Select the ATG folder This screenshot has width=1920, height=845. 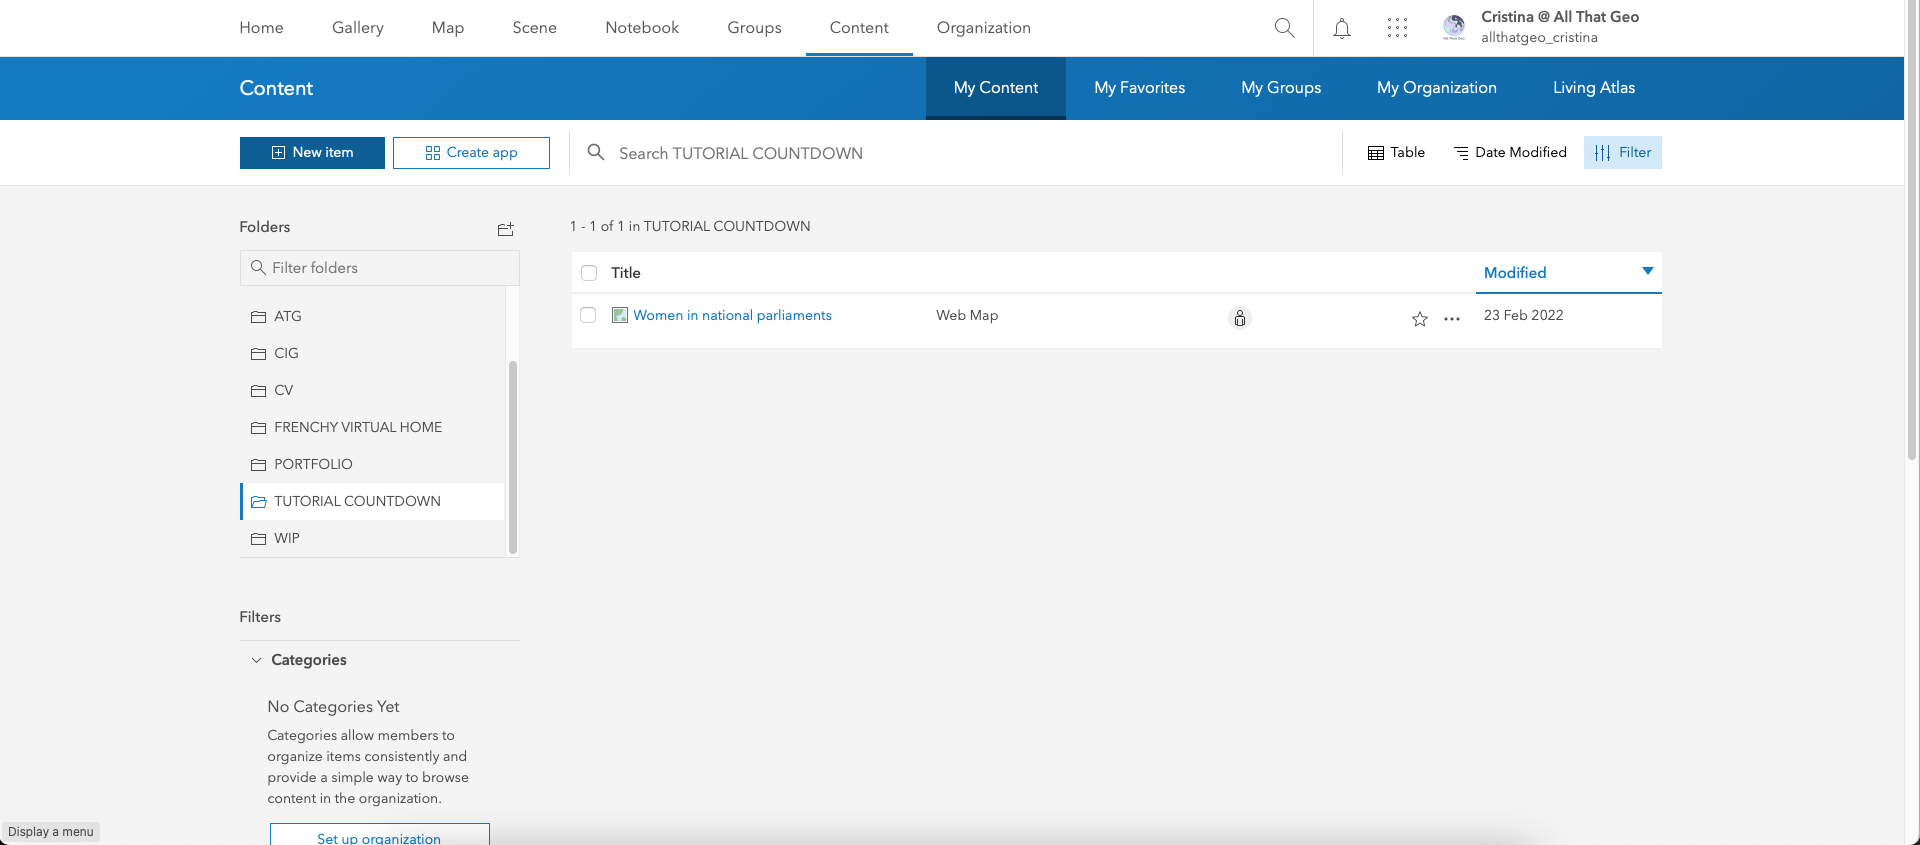pyautogui.click(x=372, y=316)
